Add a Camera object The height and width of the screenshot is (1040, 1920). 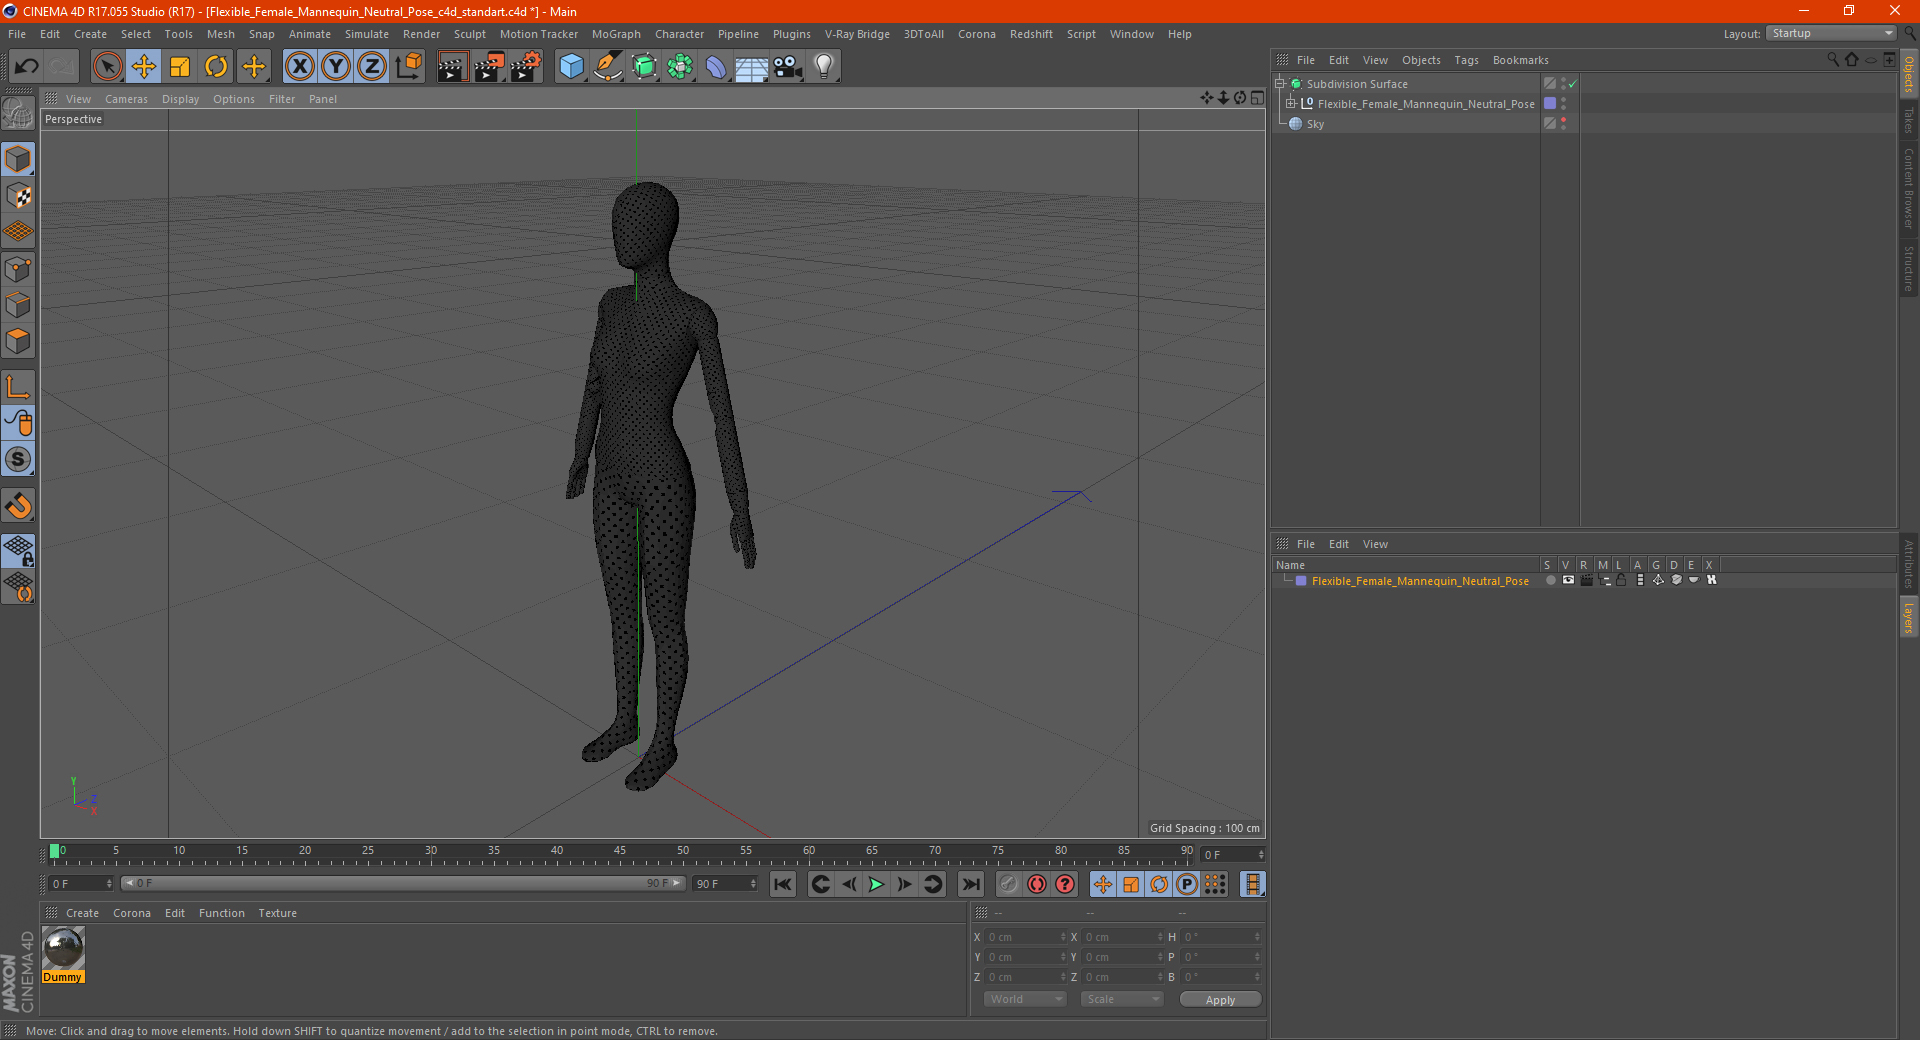788,67
